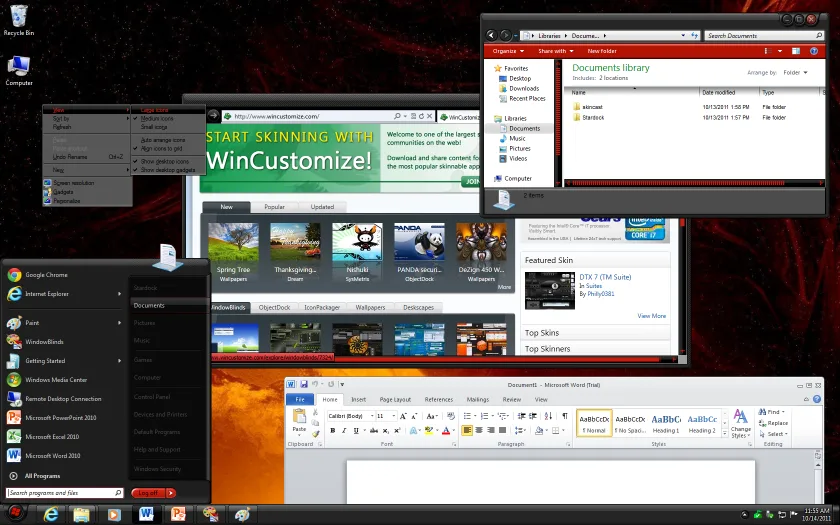Click the Save icon in Word's quick access toolbar
The image size is (840, 525).
[304, 384]
